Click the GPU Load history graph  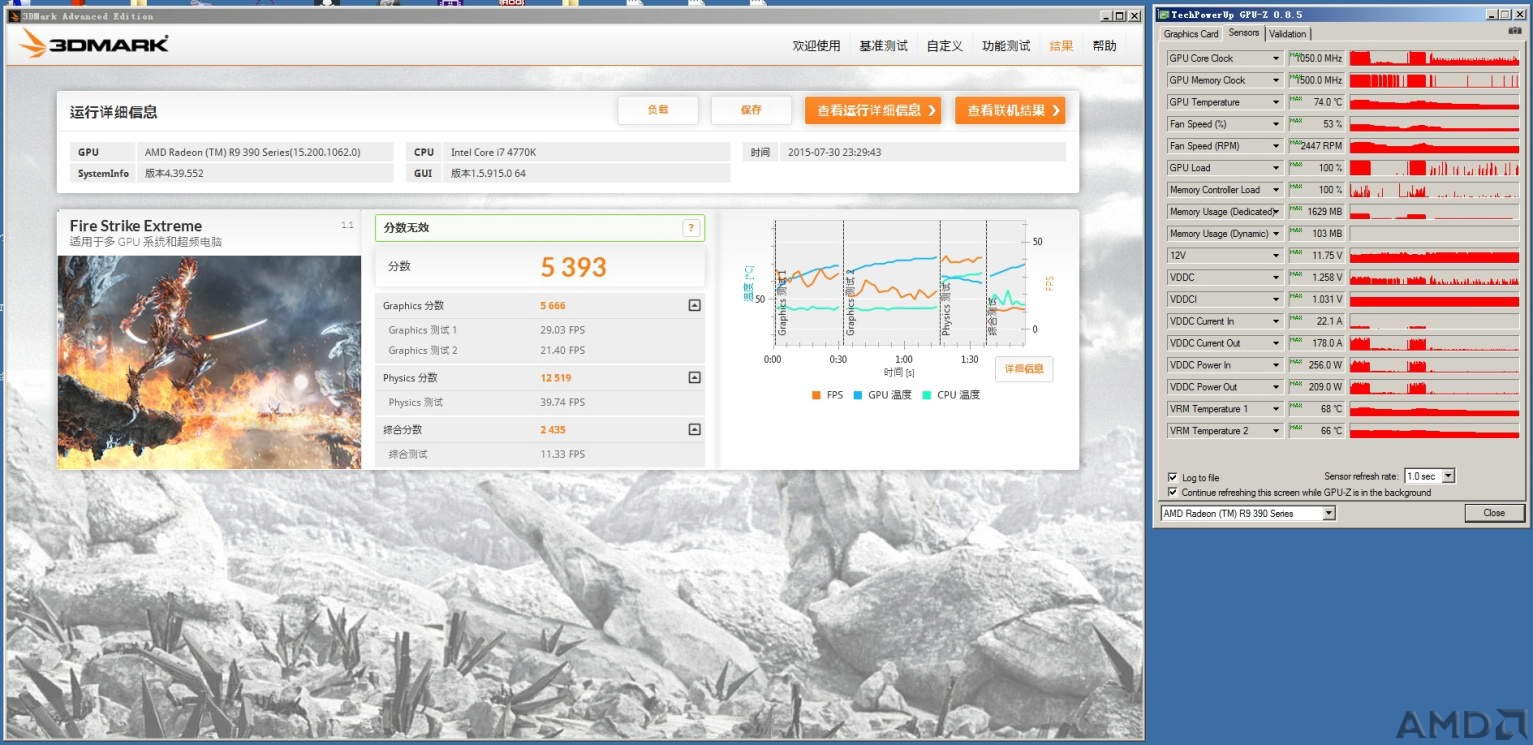(x=1434, y=168)
